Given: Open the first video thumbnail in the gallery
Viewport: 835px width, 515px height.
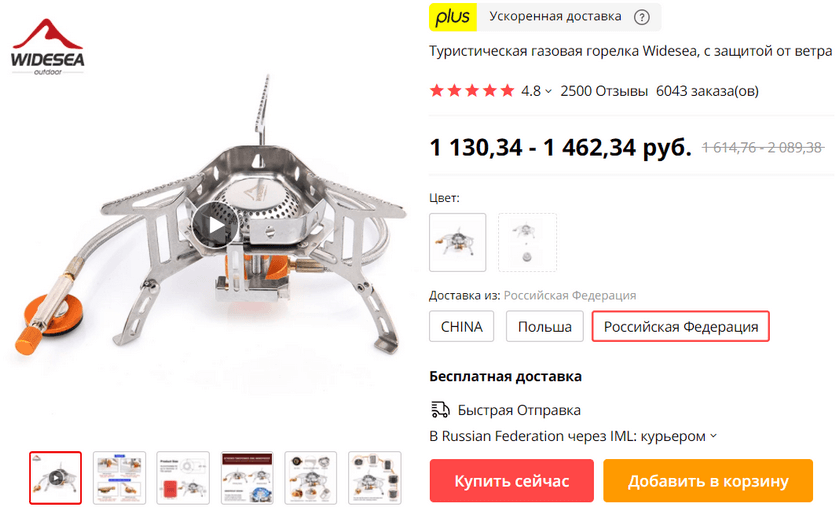Looking at the screenshot, I should pyautogui.click(x=55, y=478).
